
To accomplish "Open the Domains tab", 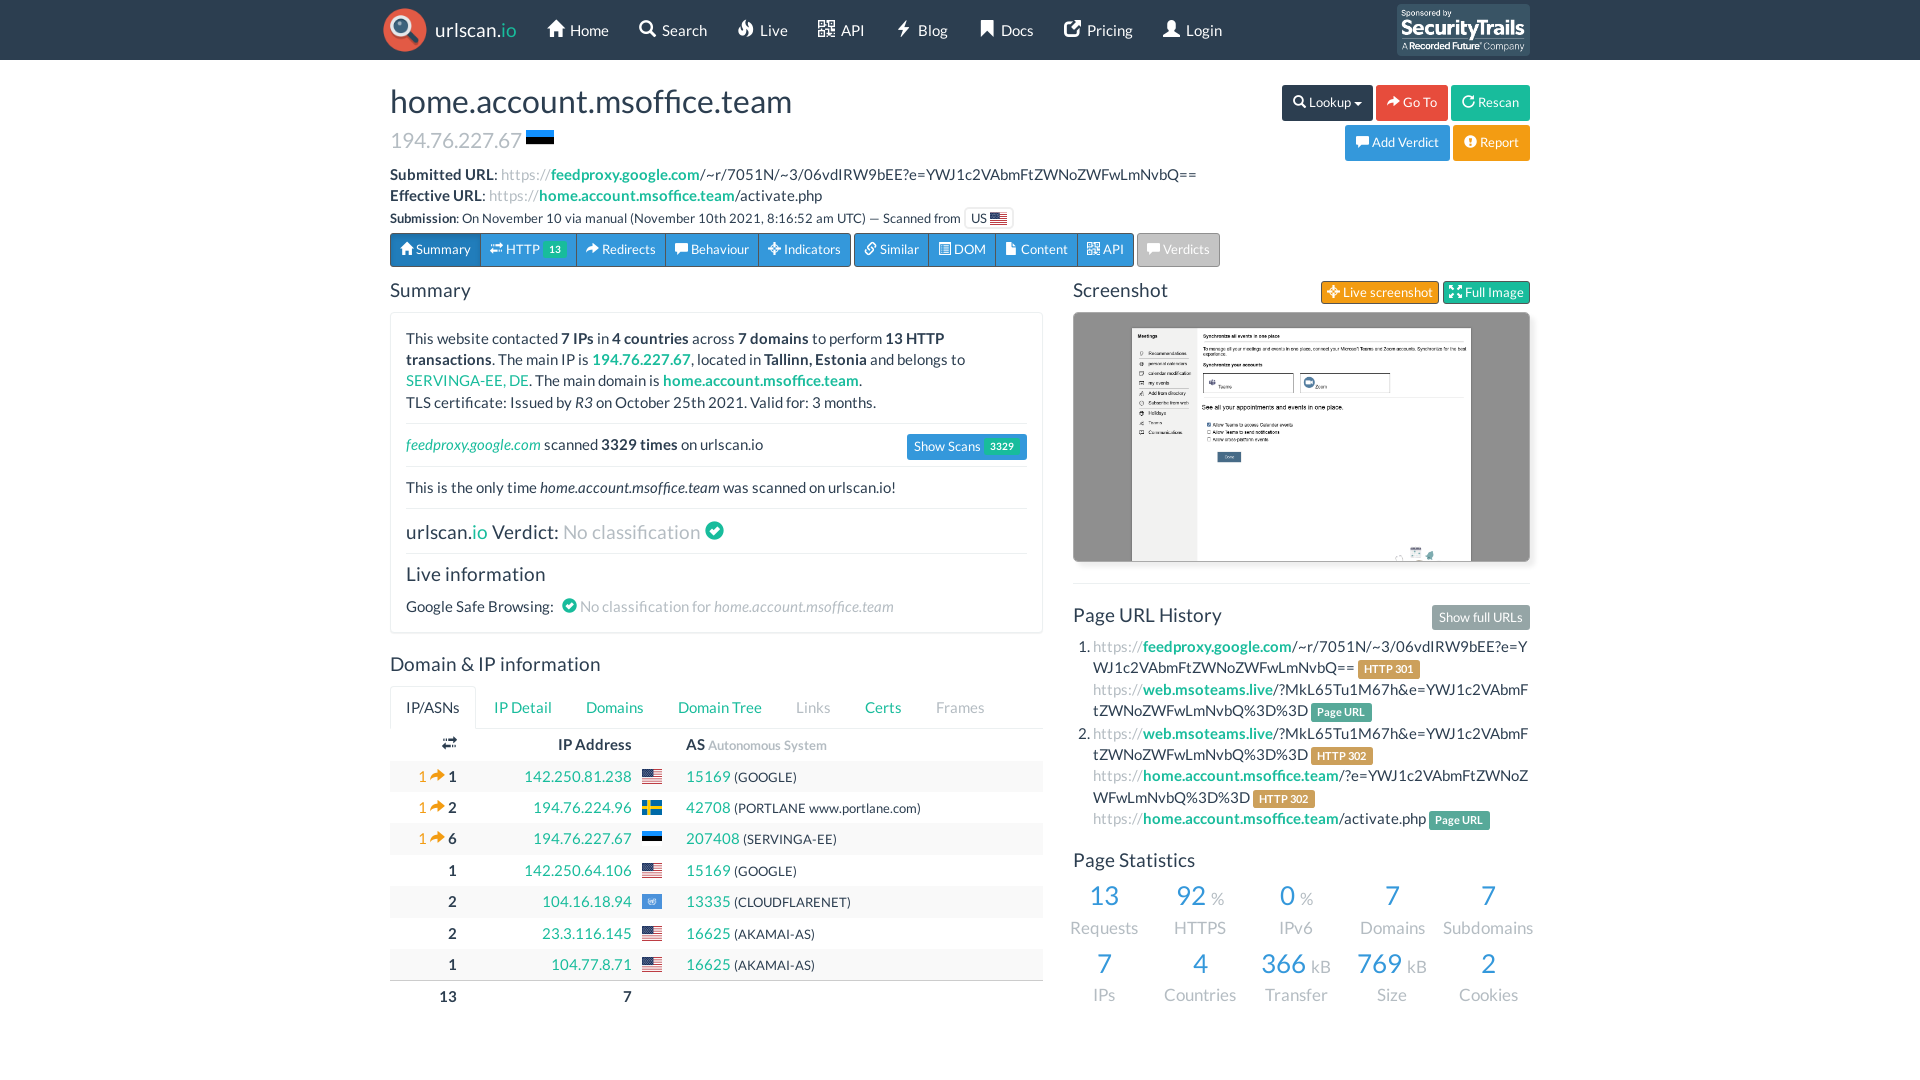I will pos(615,708).
